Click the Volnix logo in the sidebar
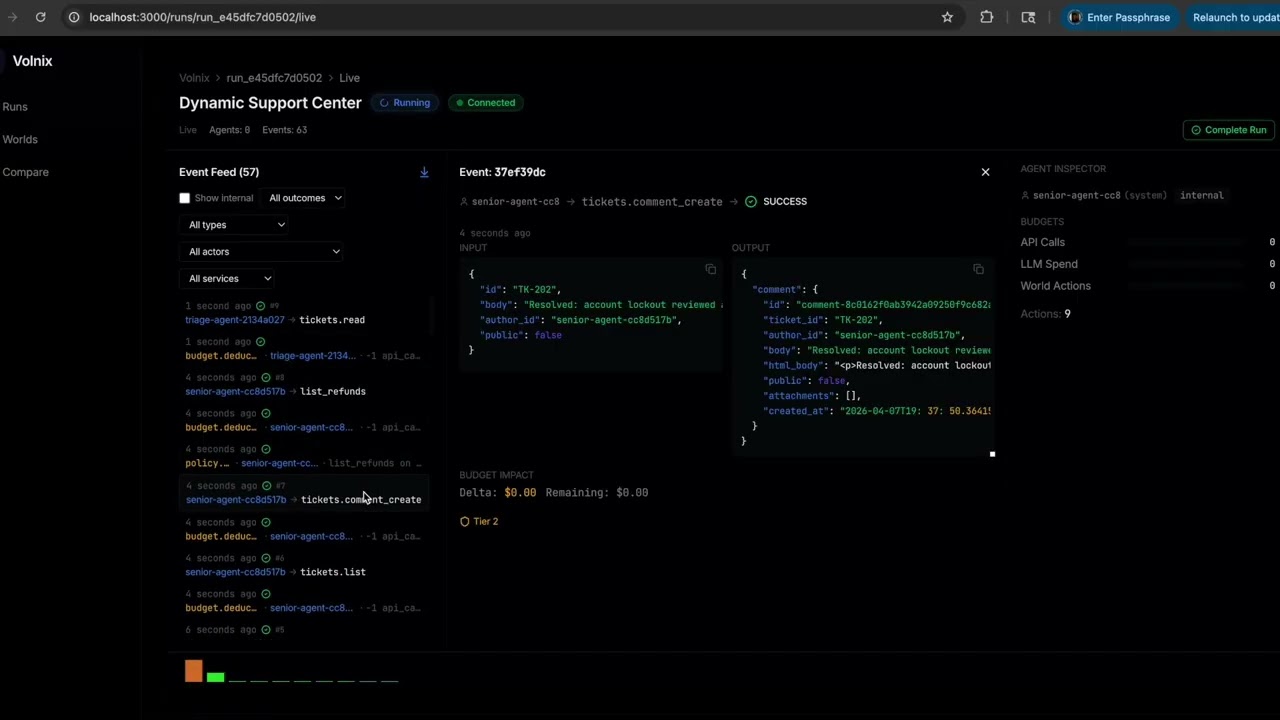This screenshot has width=1280, height=720. [x=32, y=60]
